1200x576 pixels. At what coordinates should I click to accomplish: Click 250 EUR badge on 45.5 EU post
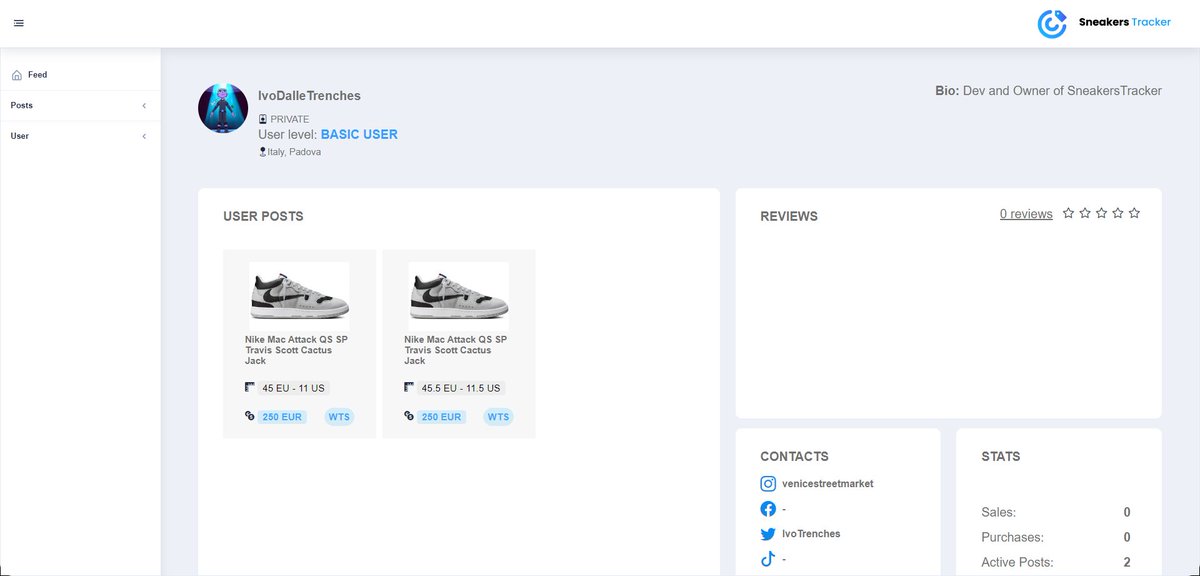(442, 417)
